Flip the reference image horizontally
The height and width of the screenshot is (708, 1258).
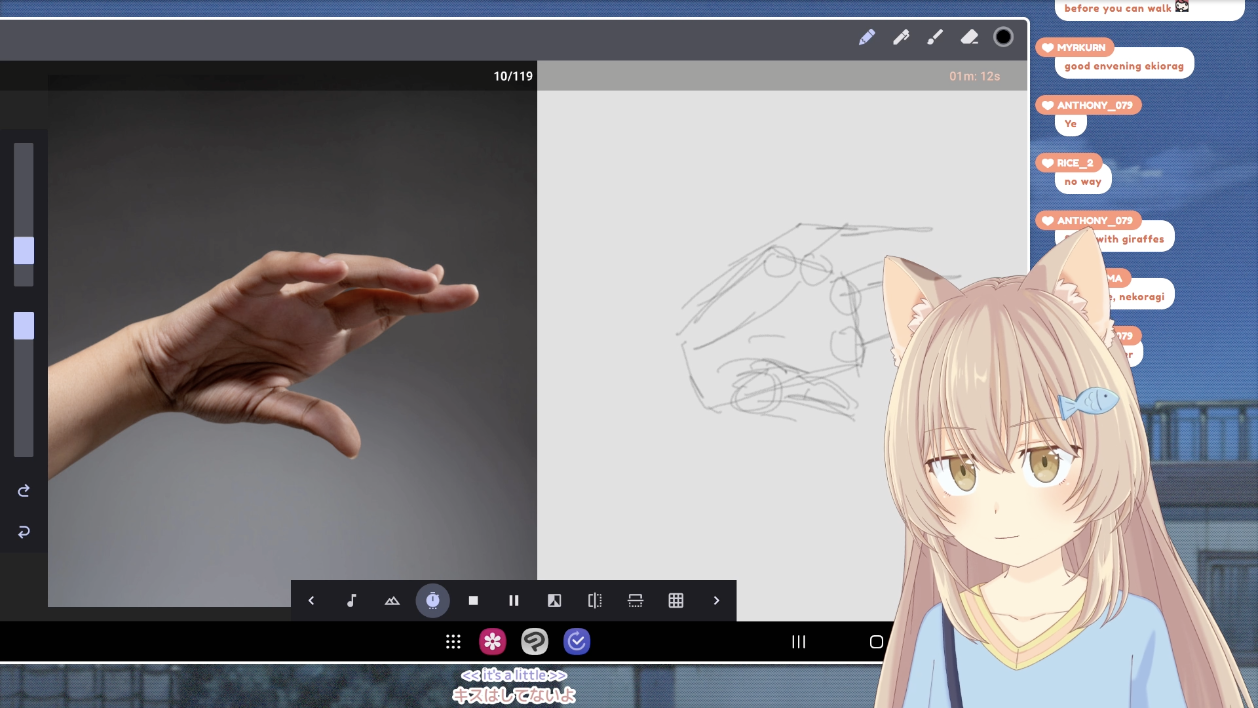[595, 601]
